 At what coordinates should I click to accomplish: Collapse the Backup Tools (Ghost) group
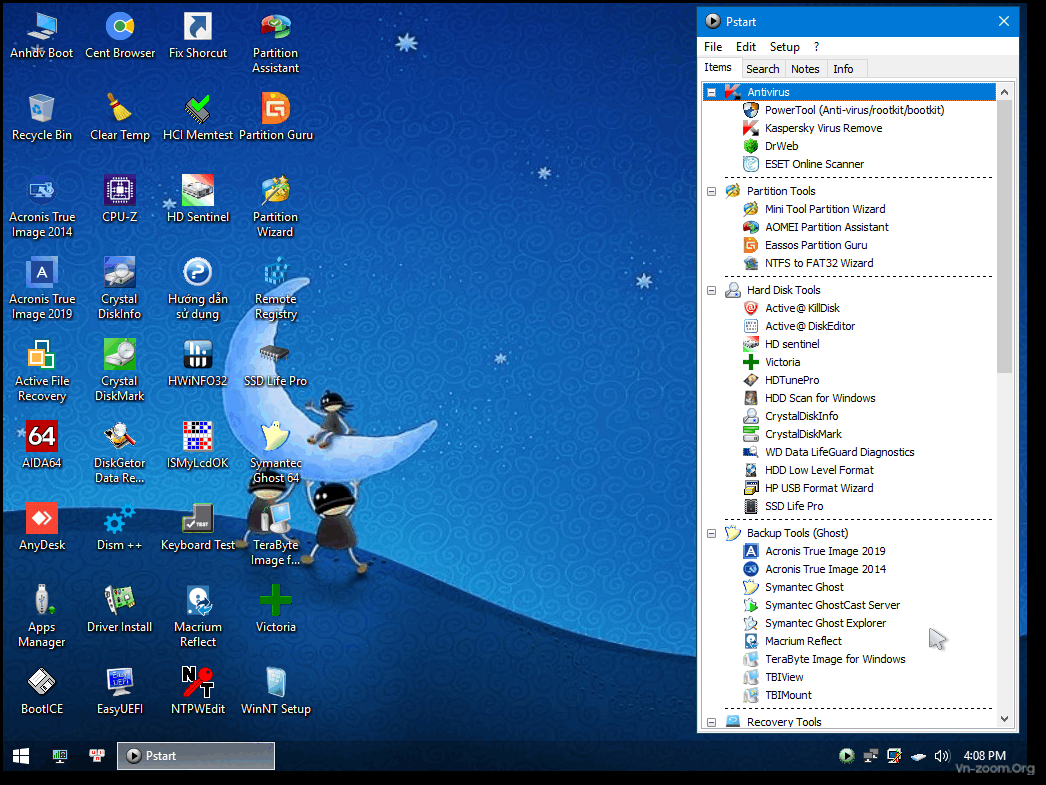(x=712, y=533)
